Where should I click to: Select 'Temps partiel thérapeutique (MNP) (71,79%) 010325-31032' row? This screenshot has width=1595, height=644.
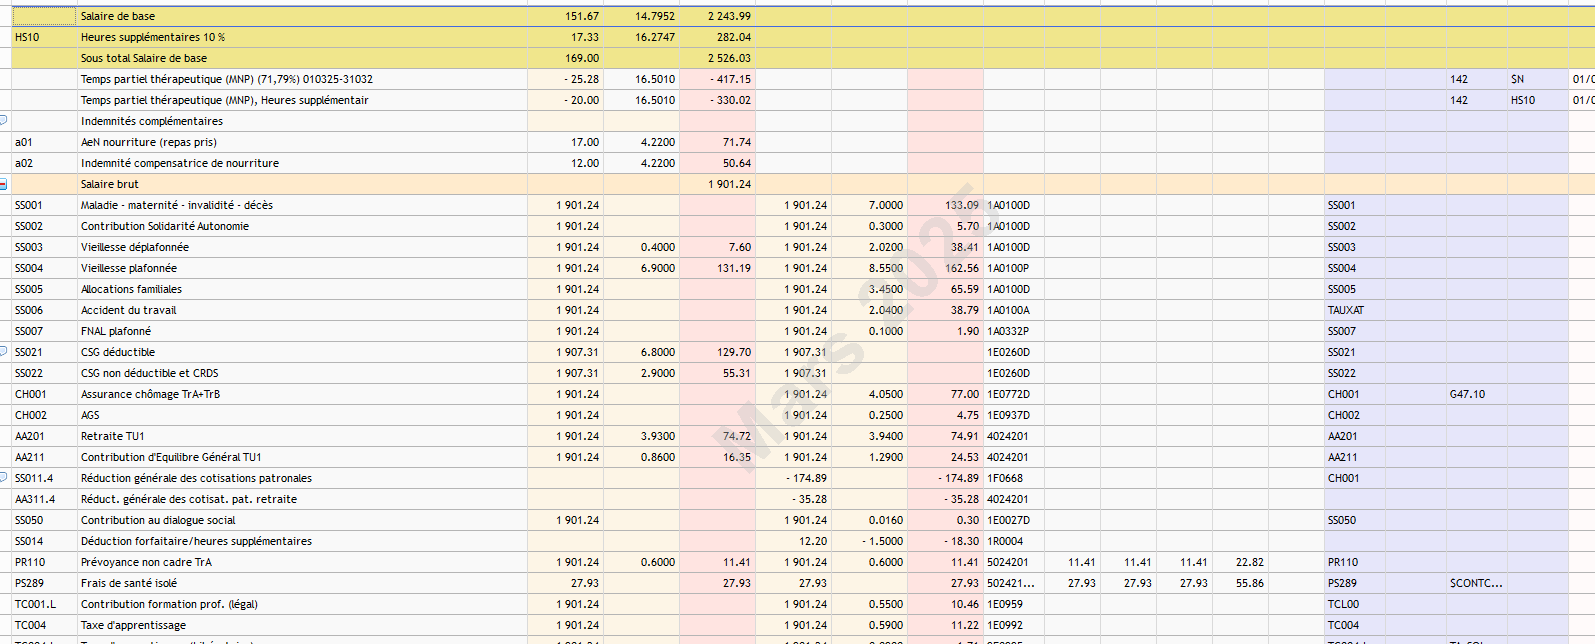point(227,79)
